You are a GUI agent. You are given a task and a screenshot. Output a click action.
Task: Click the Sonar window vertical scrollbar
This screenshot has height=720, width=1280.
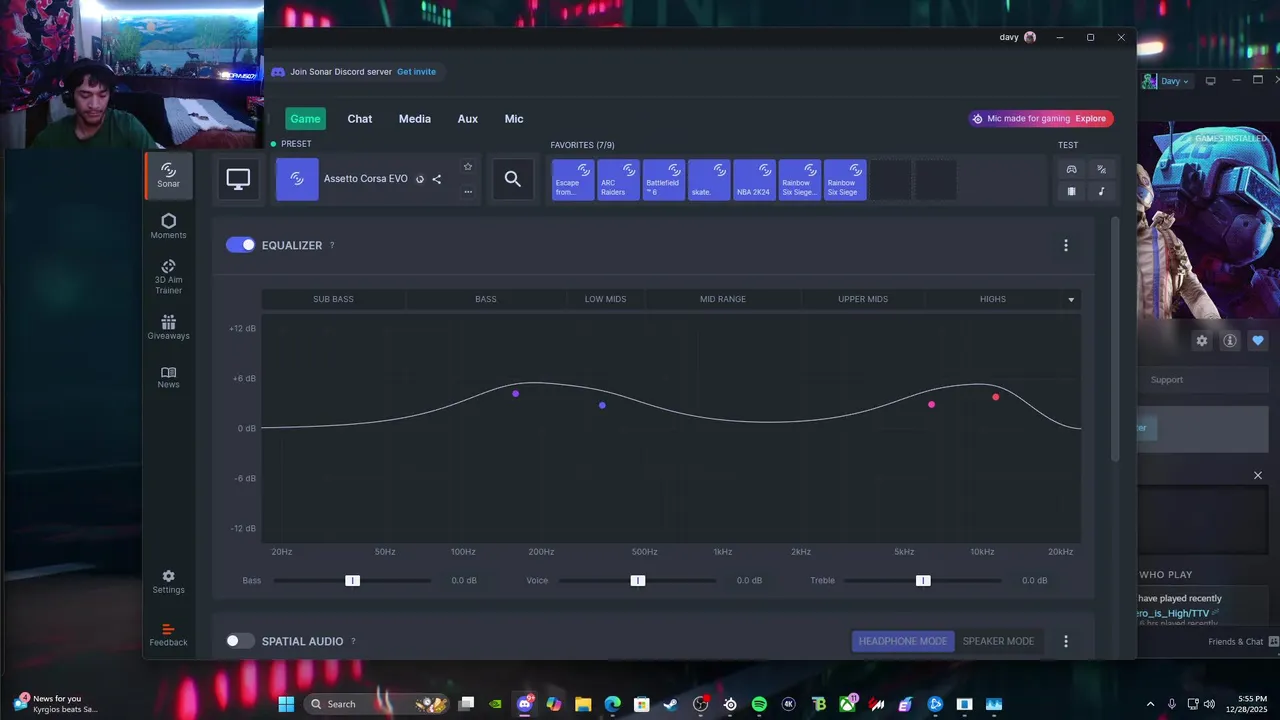coord(1116,340)
